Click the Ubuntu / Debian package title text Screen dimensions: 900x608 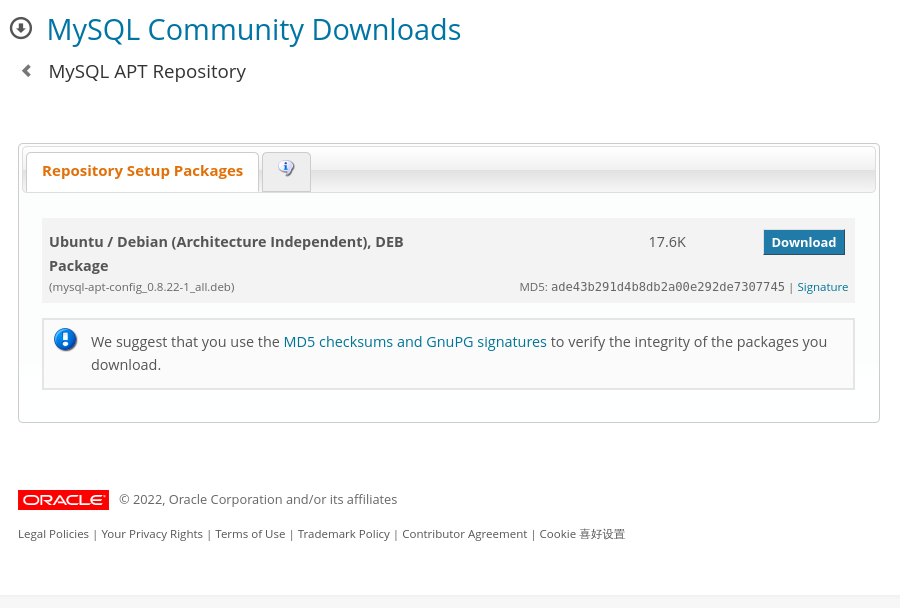click(226, 254)
